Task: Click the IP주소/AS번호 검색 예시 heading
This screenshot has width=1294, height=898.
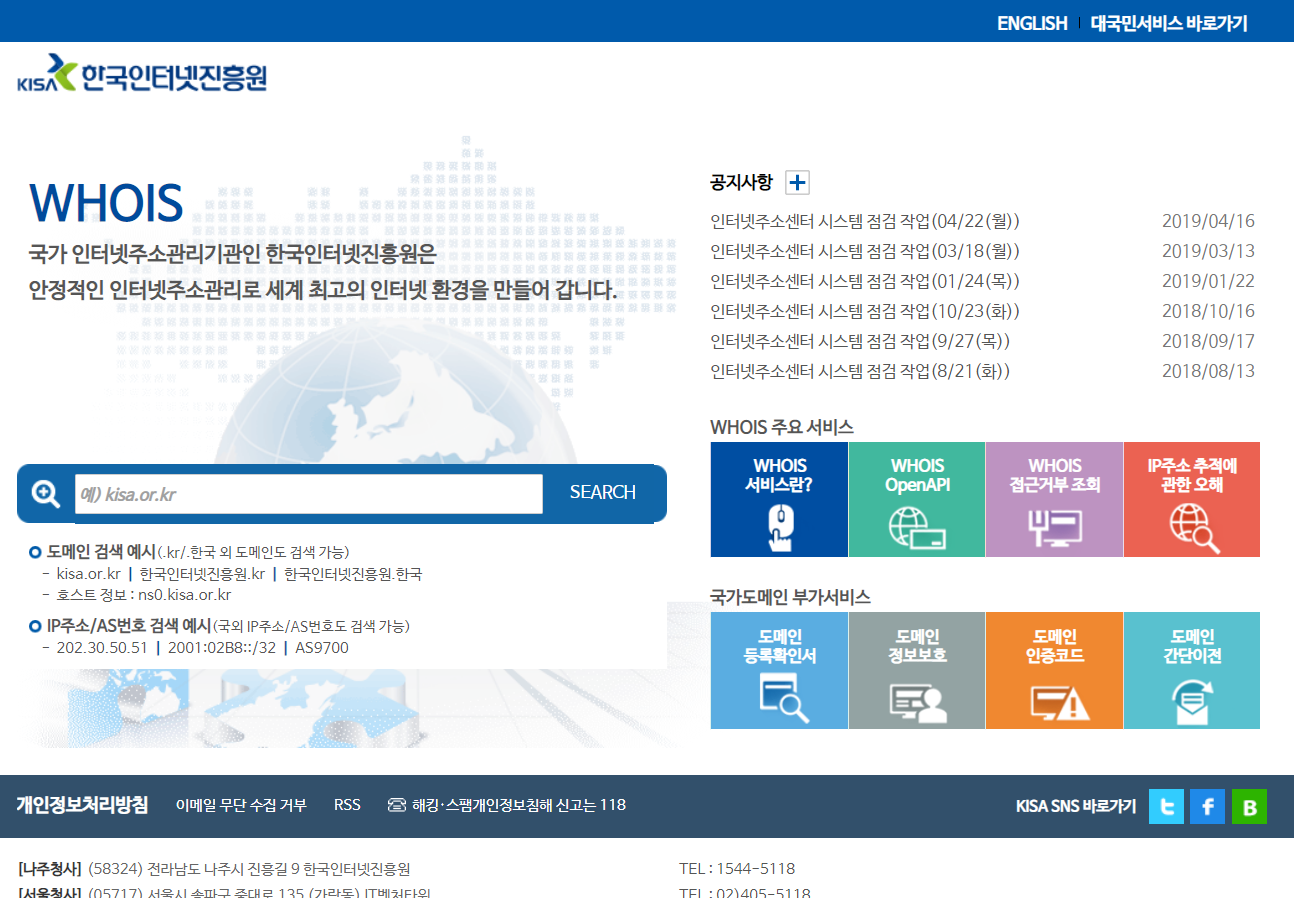Action: click(x=128, y=626)
